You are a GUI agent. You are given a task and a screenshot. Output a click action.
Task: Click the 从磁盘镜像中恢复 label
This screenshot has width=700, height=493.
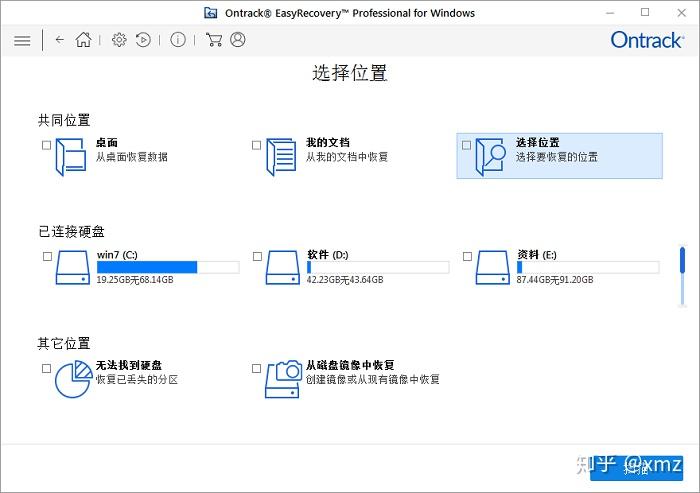coord(350,365)
